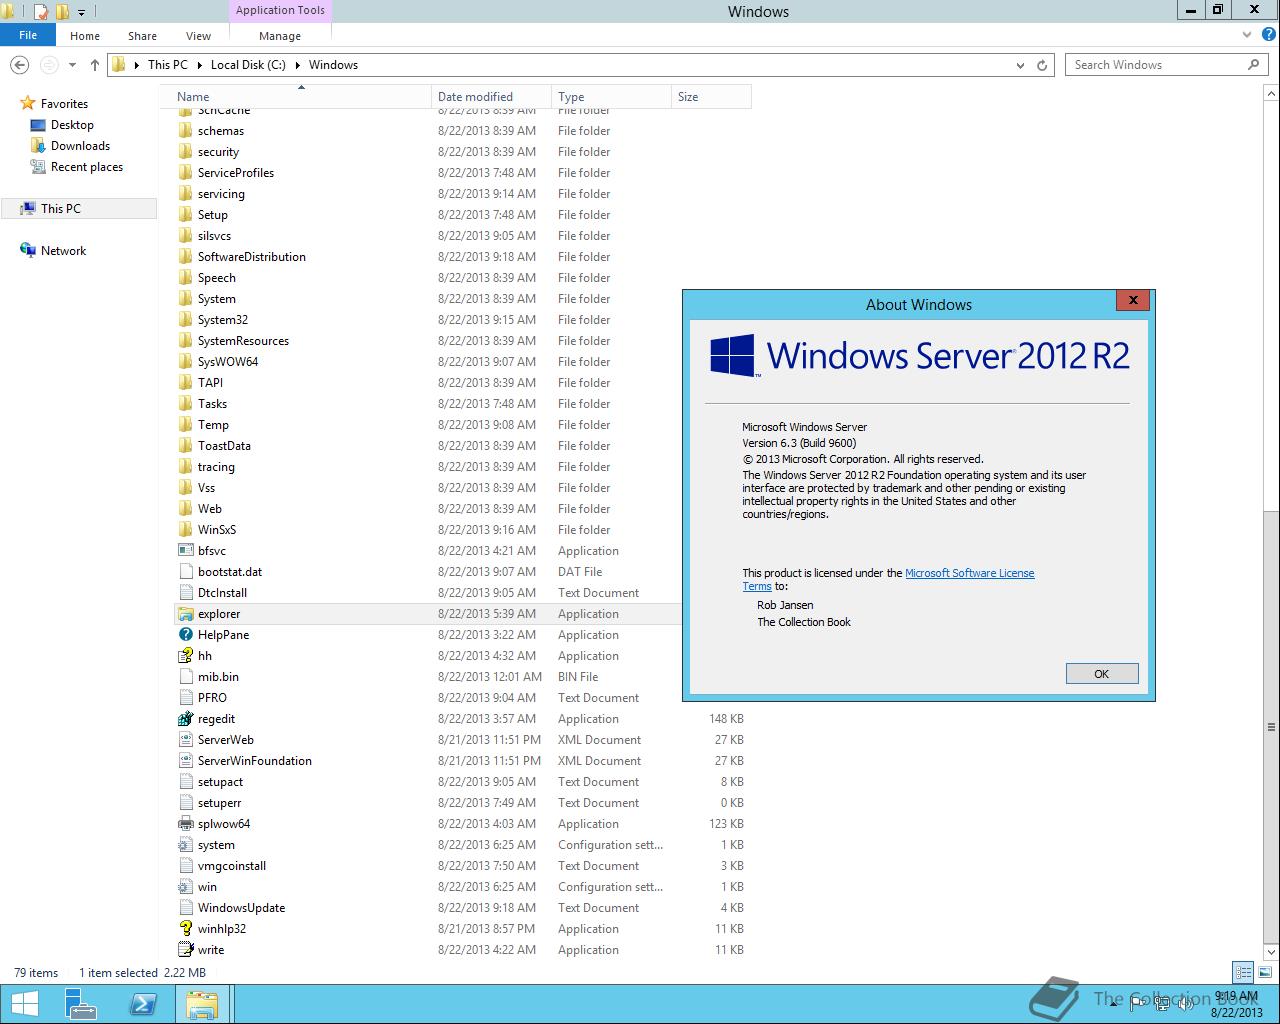Open the recent locations dropdown arrow

click(72, 65)
